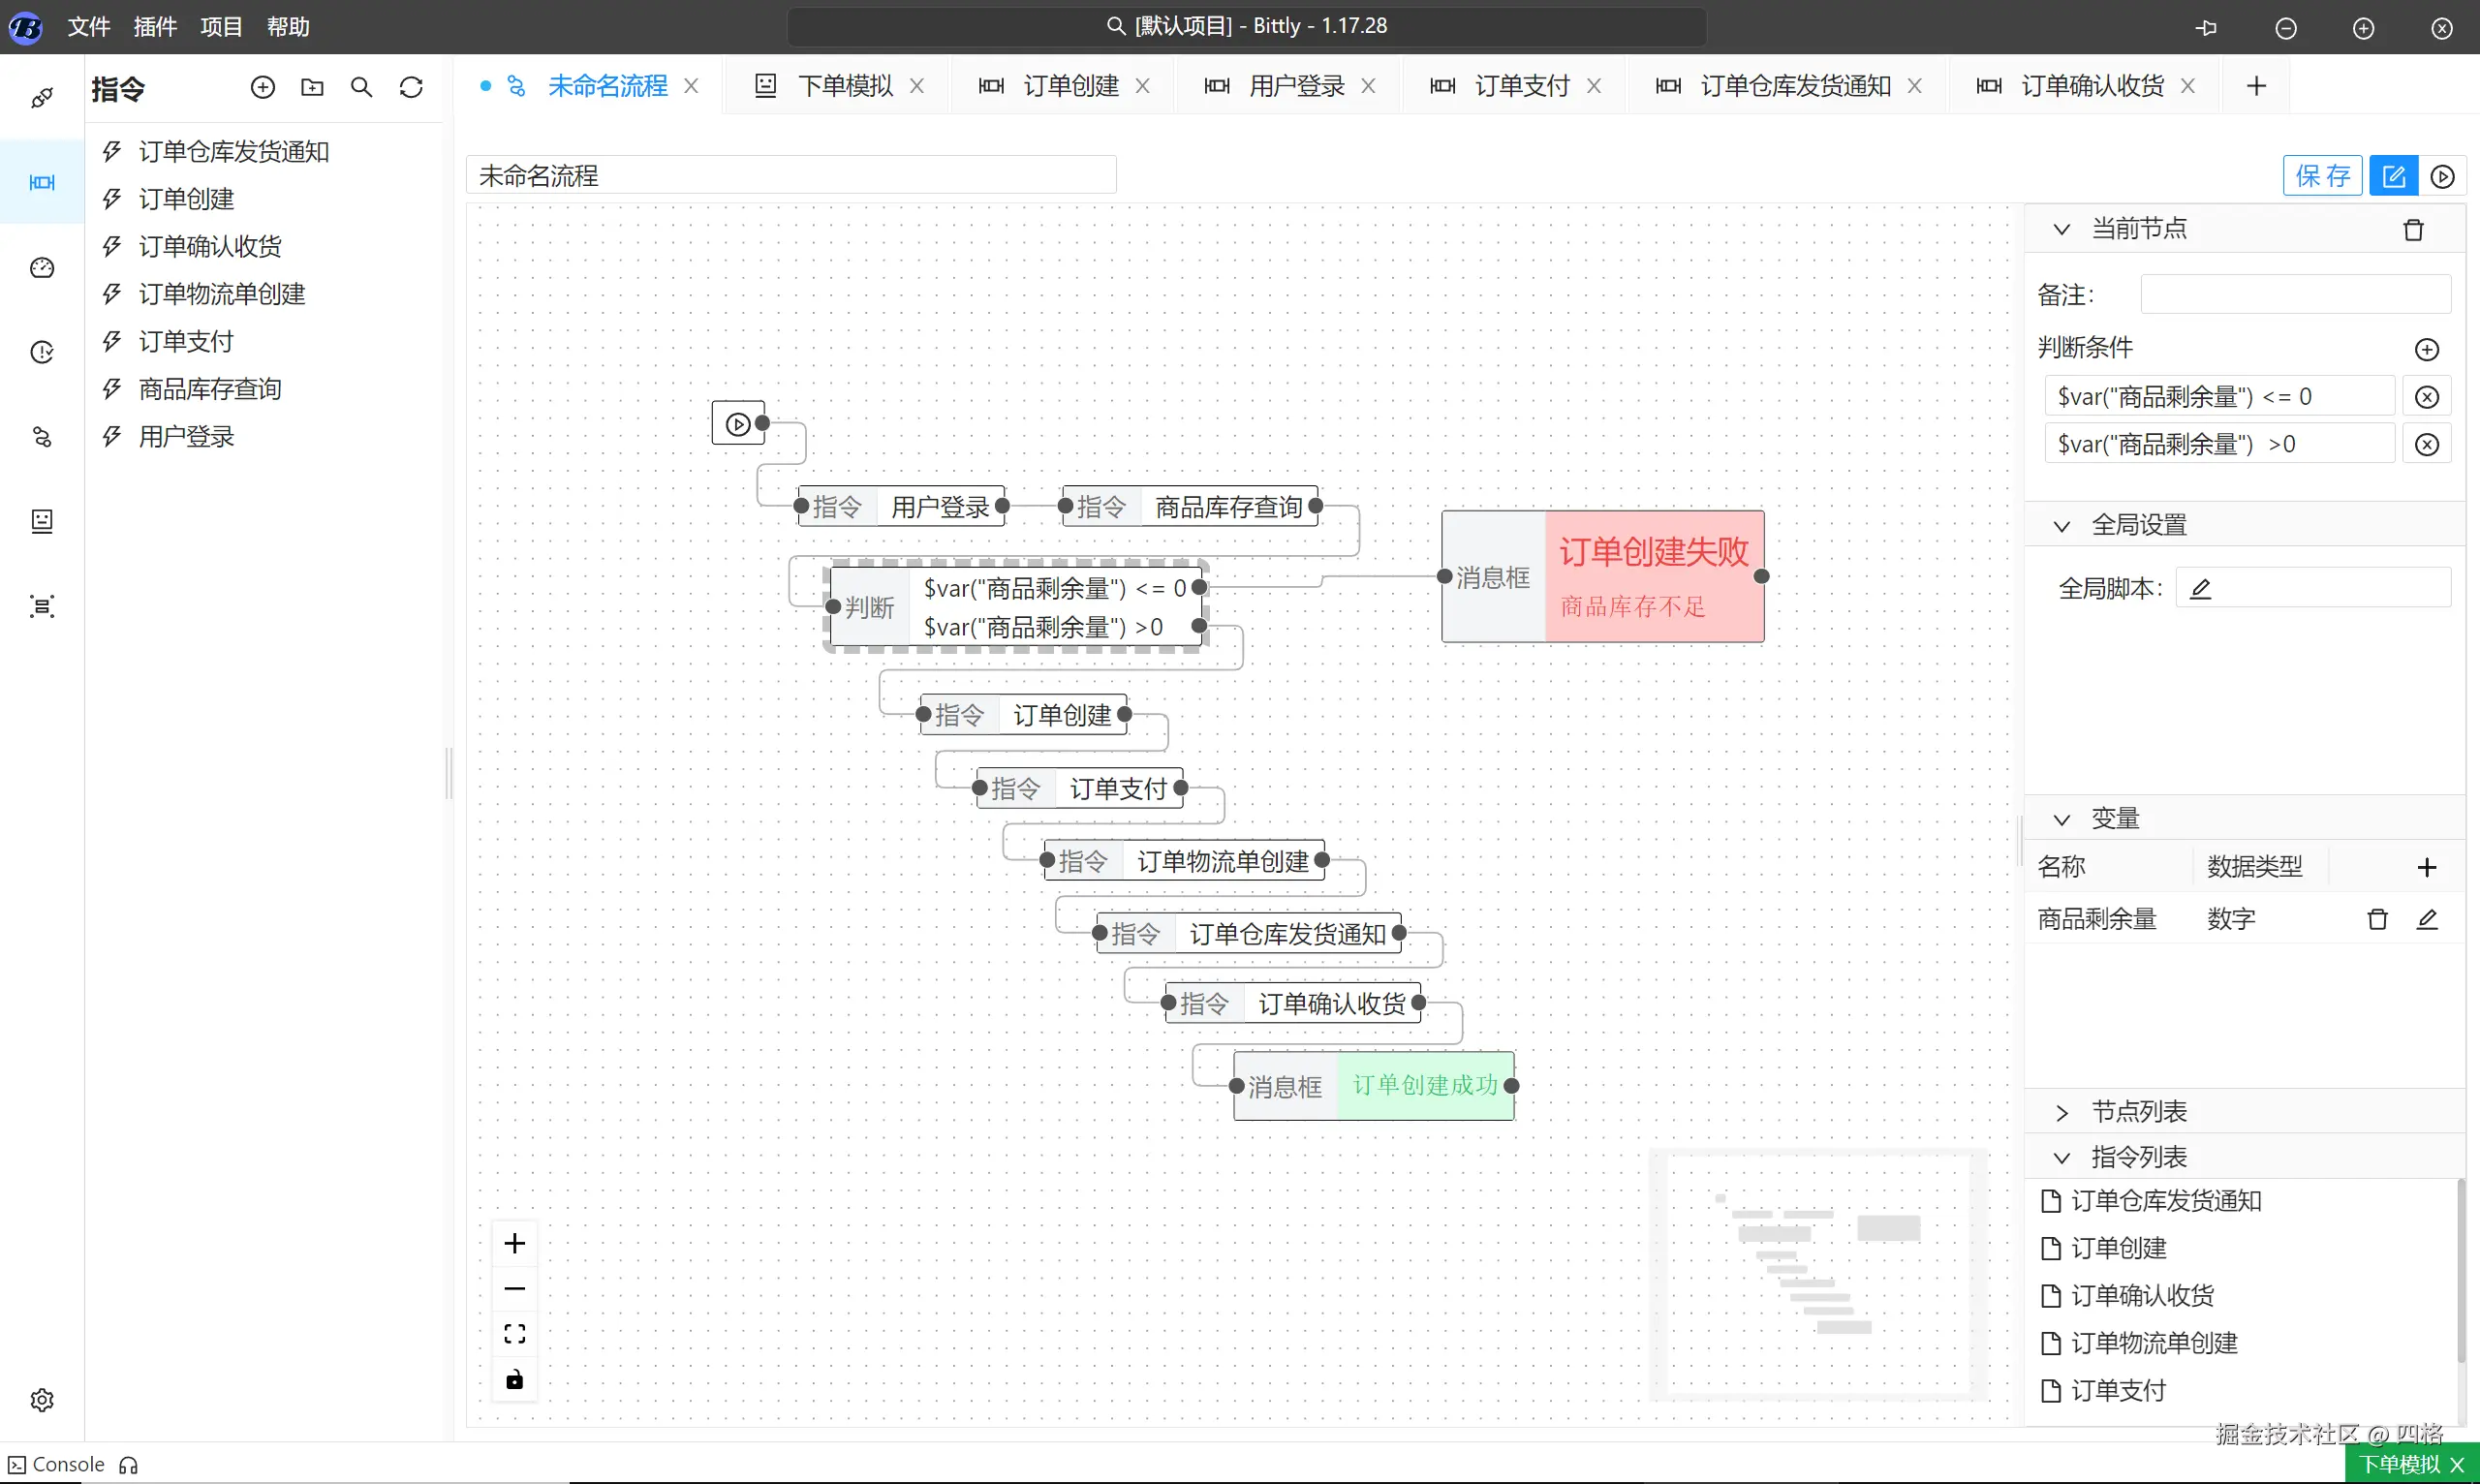Viewport: 2480px width, 1484px height.
Task: Expand the 节点列表 section
Action: (x=2061, y=1112)
